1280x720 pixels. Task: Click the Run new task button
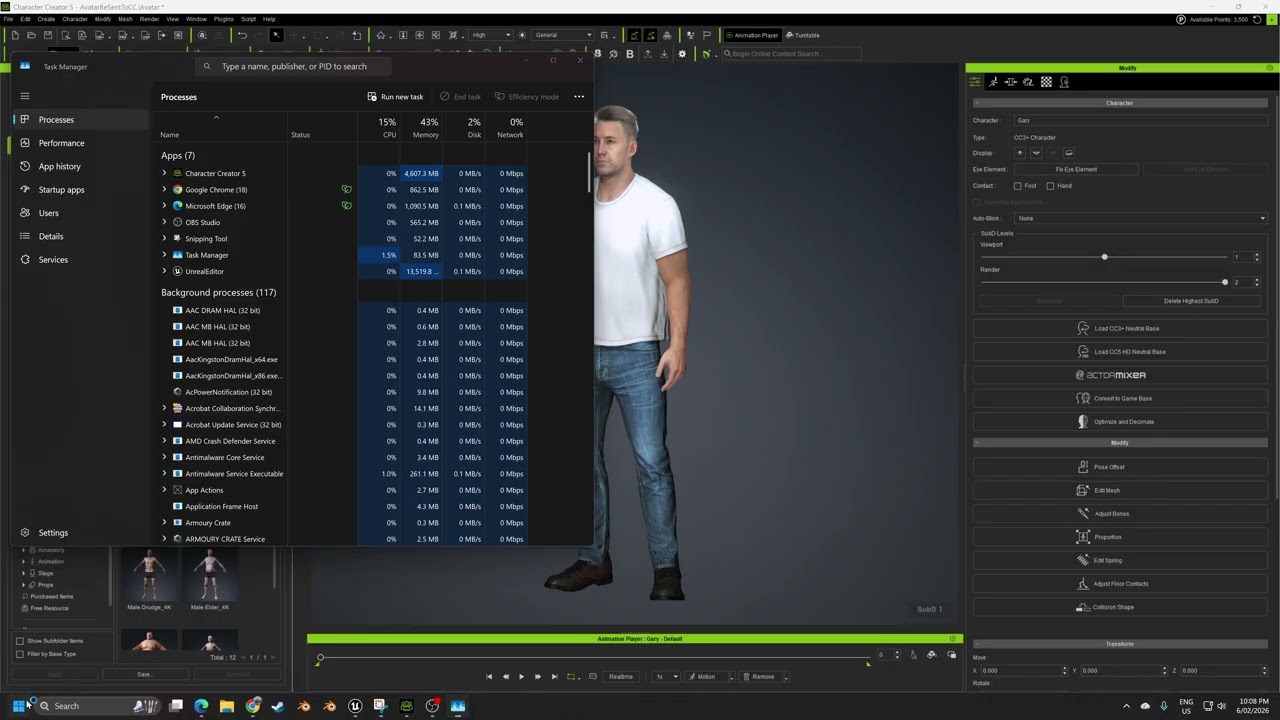click(395, 97)
